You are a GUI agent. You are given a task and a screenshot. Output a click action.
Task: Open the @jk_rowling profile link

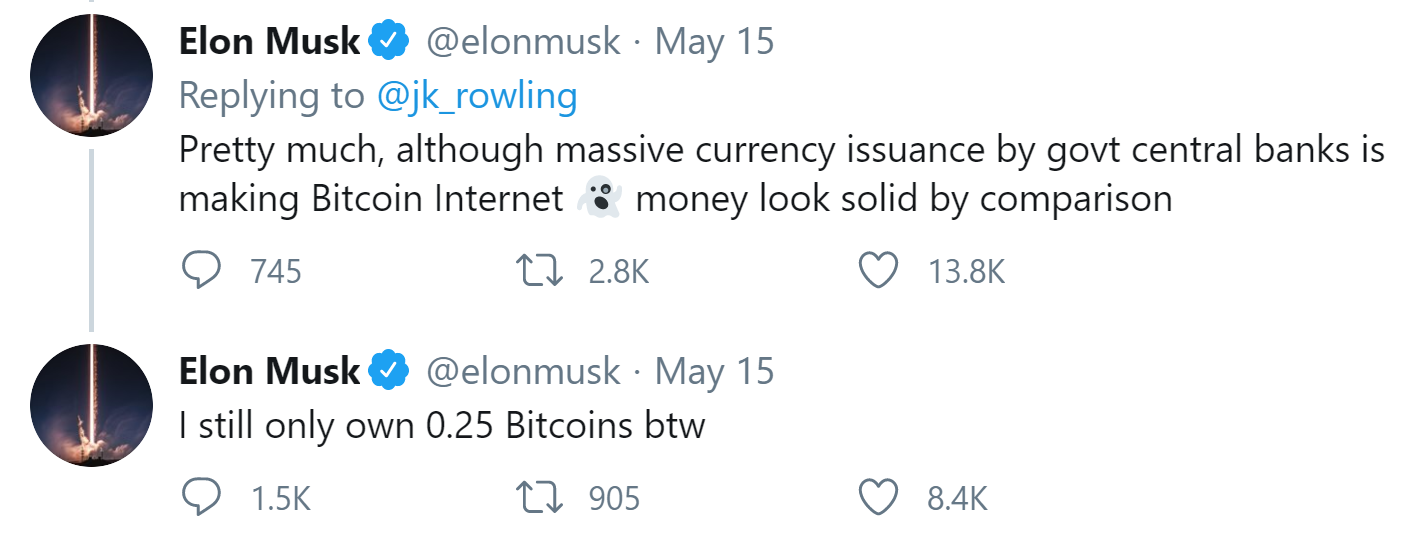click(x=477, y=96)
